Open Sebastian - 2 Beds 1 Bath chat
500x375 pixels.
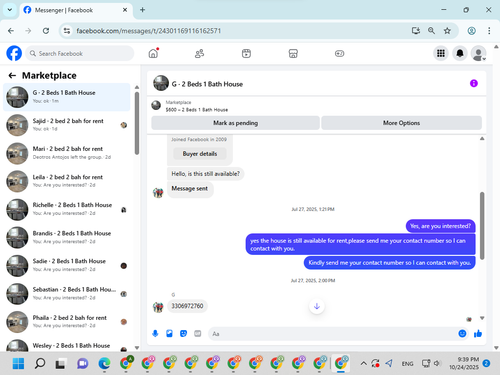[67, 294]
